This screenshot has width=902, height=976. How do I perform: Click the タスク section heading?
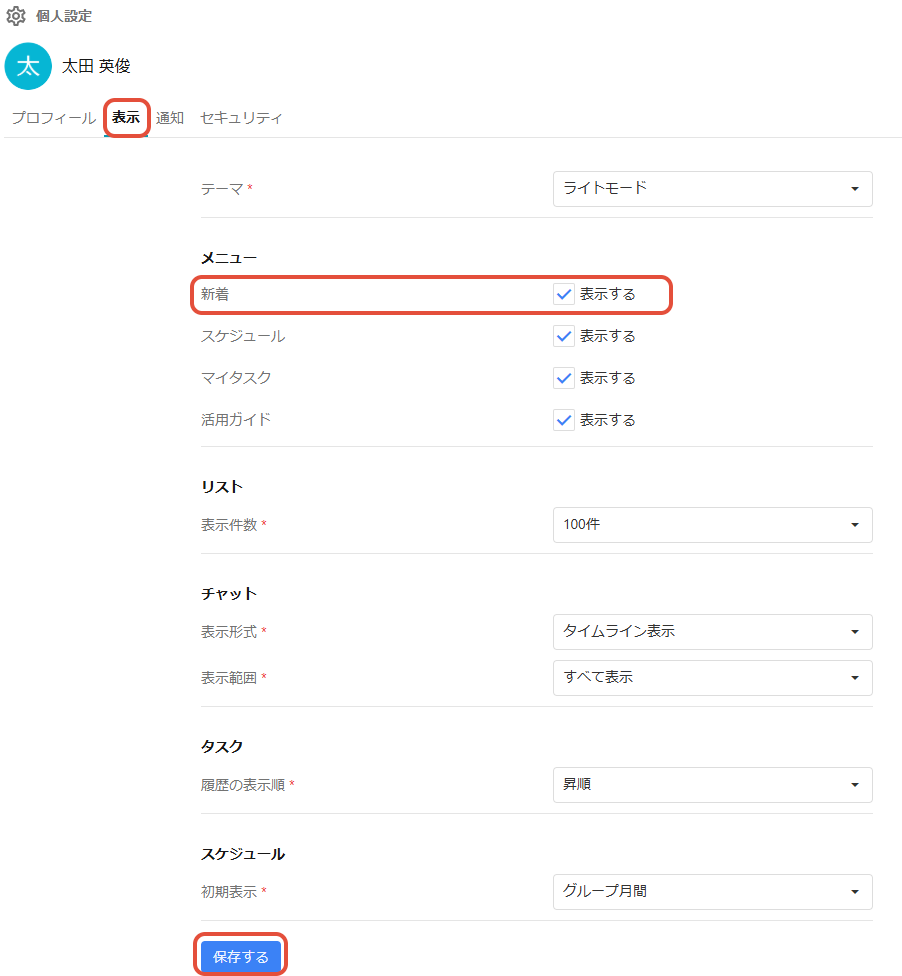click(221, 746)
